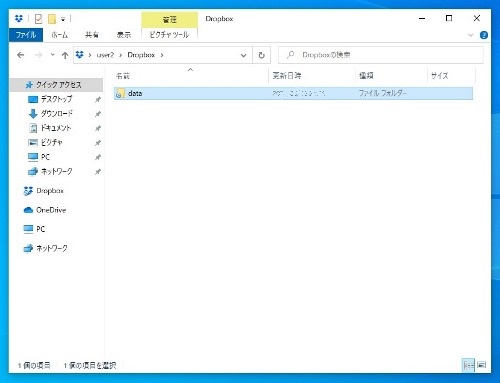Click the pin icon beside デスクトップ
The height and width of the screenshot is (383, 500).
(x=98, y=99)
